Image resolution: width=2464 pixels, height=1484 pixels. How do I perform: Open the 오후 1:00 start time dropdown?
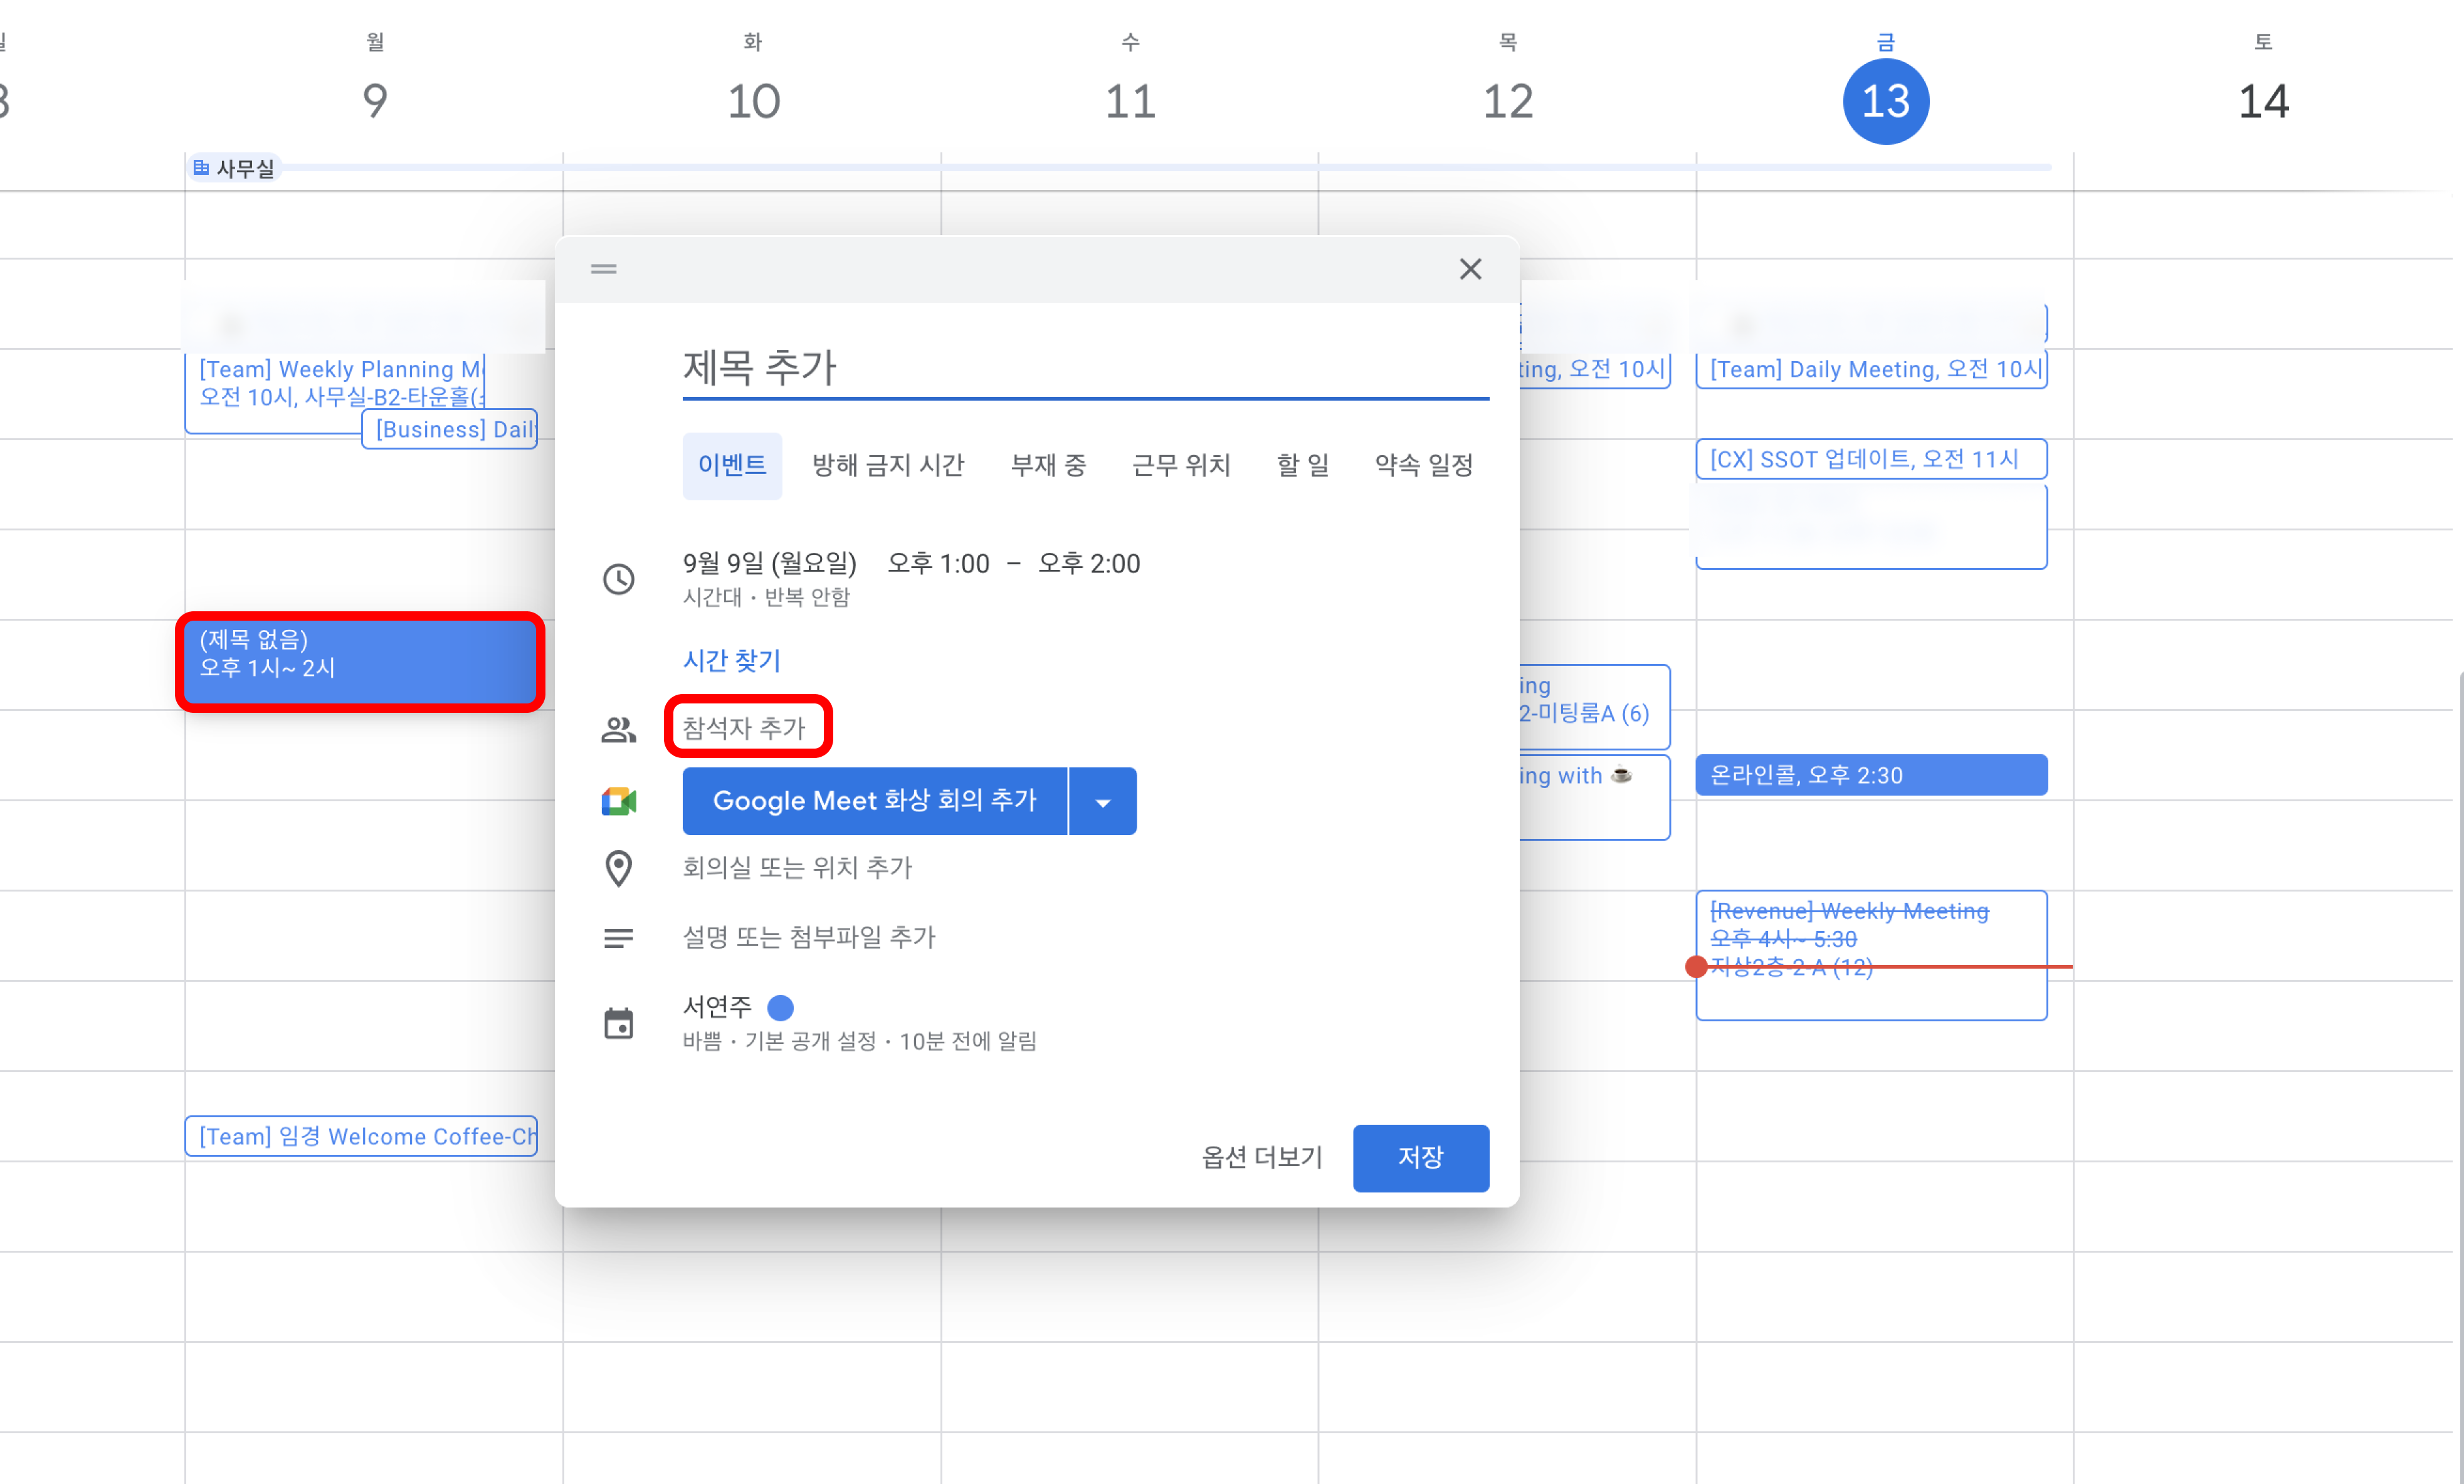click(938, 564)
